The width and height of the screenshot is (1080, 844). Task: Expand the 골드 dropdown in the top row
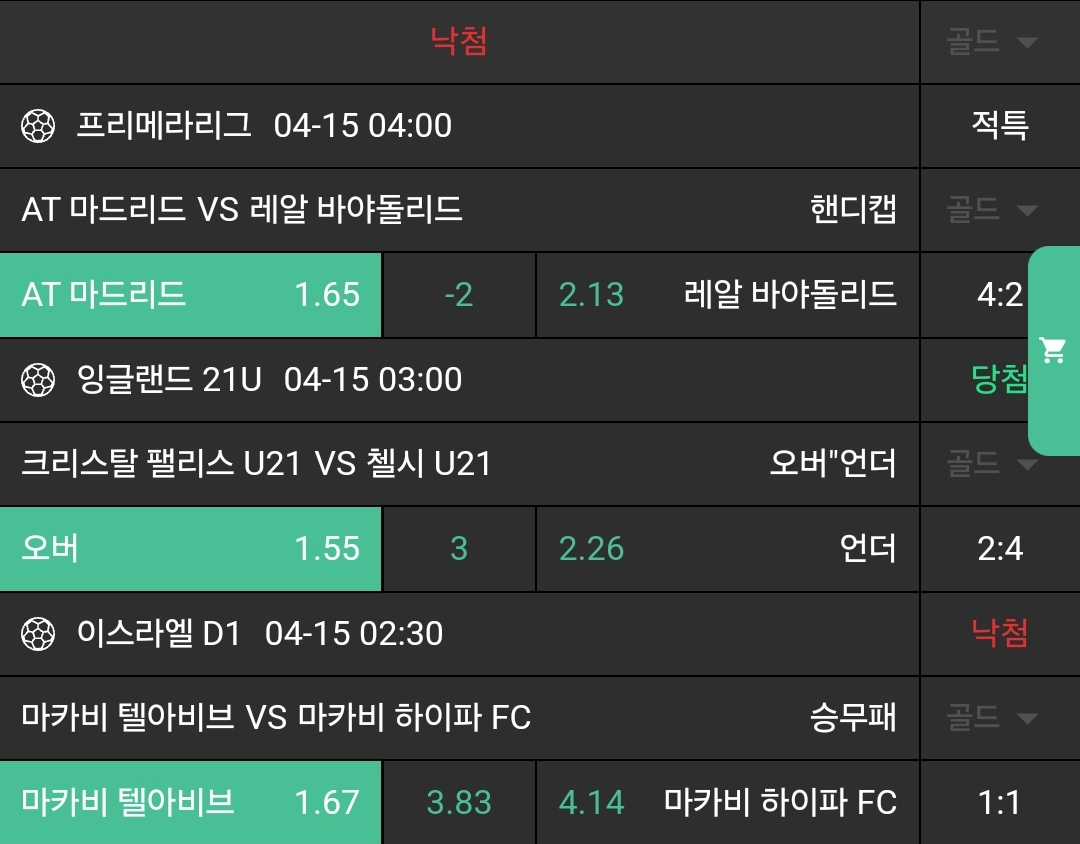991,42
